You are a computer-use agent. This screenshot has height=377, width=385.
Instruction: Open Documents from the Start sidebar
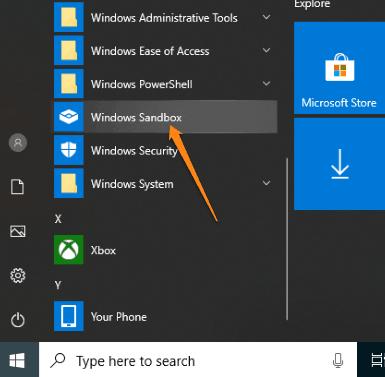click(18, 186)
